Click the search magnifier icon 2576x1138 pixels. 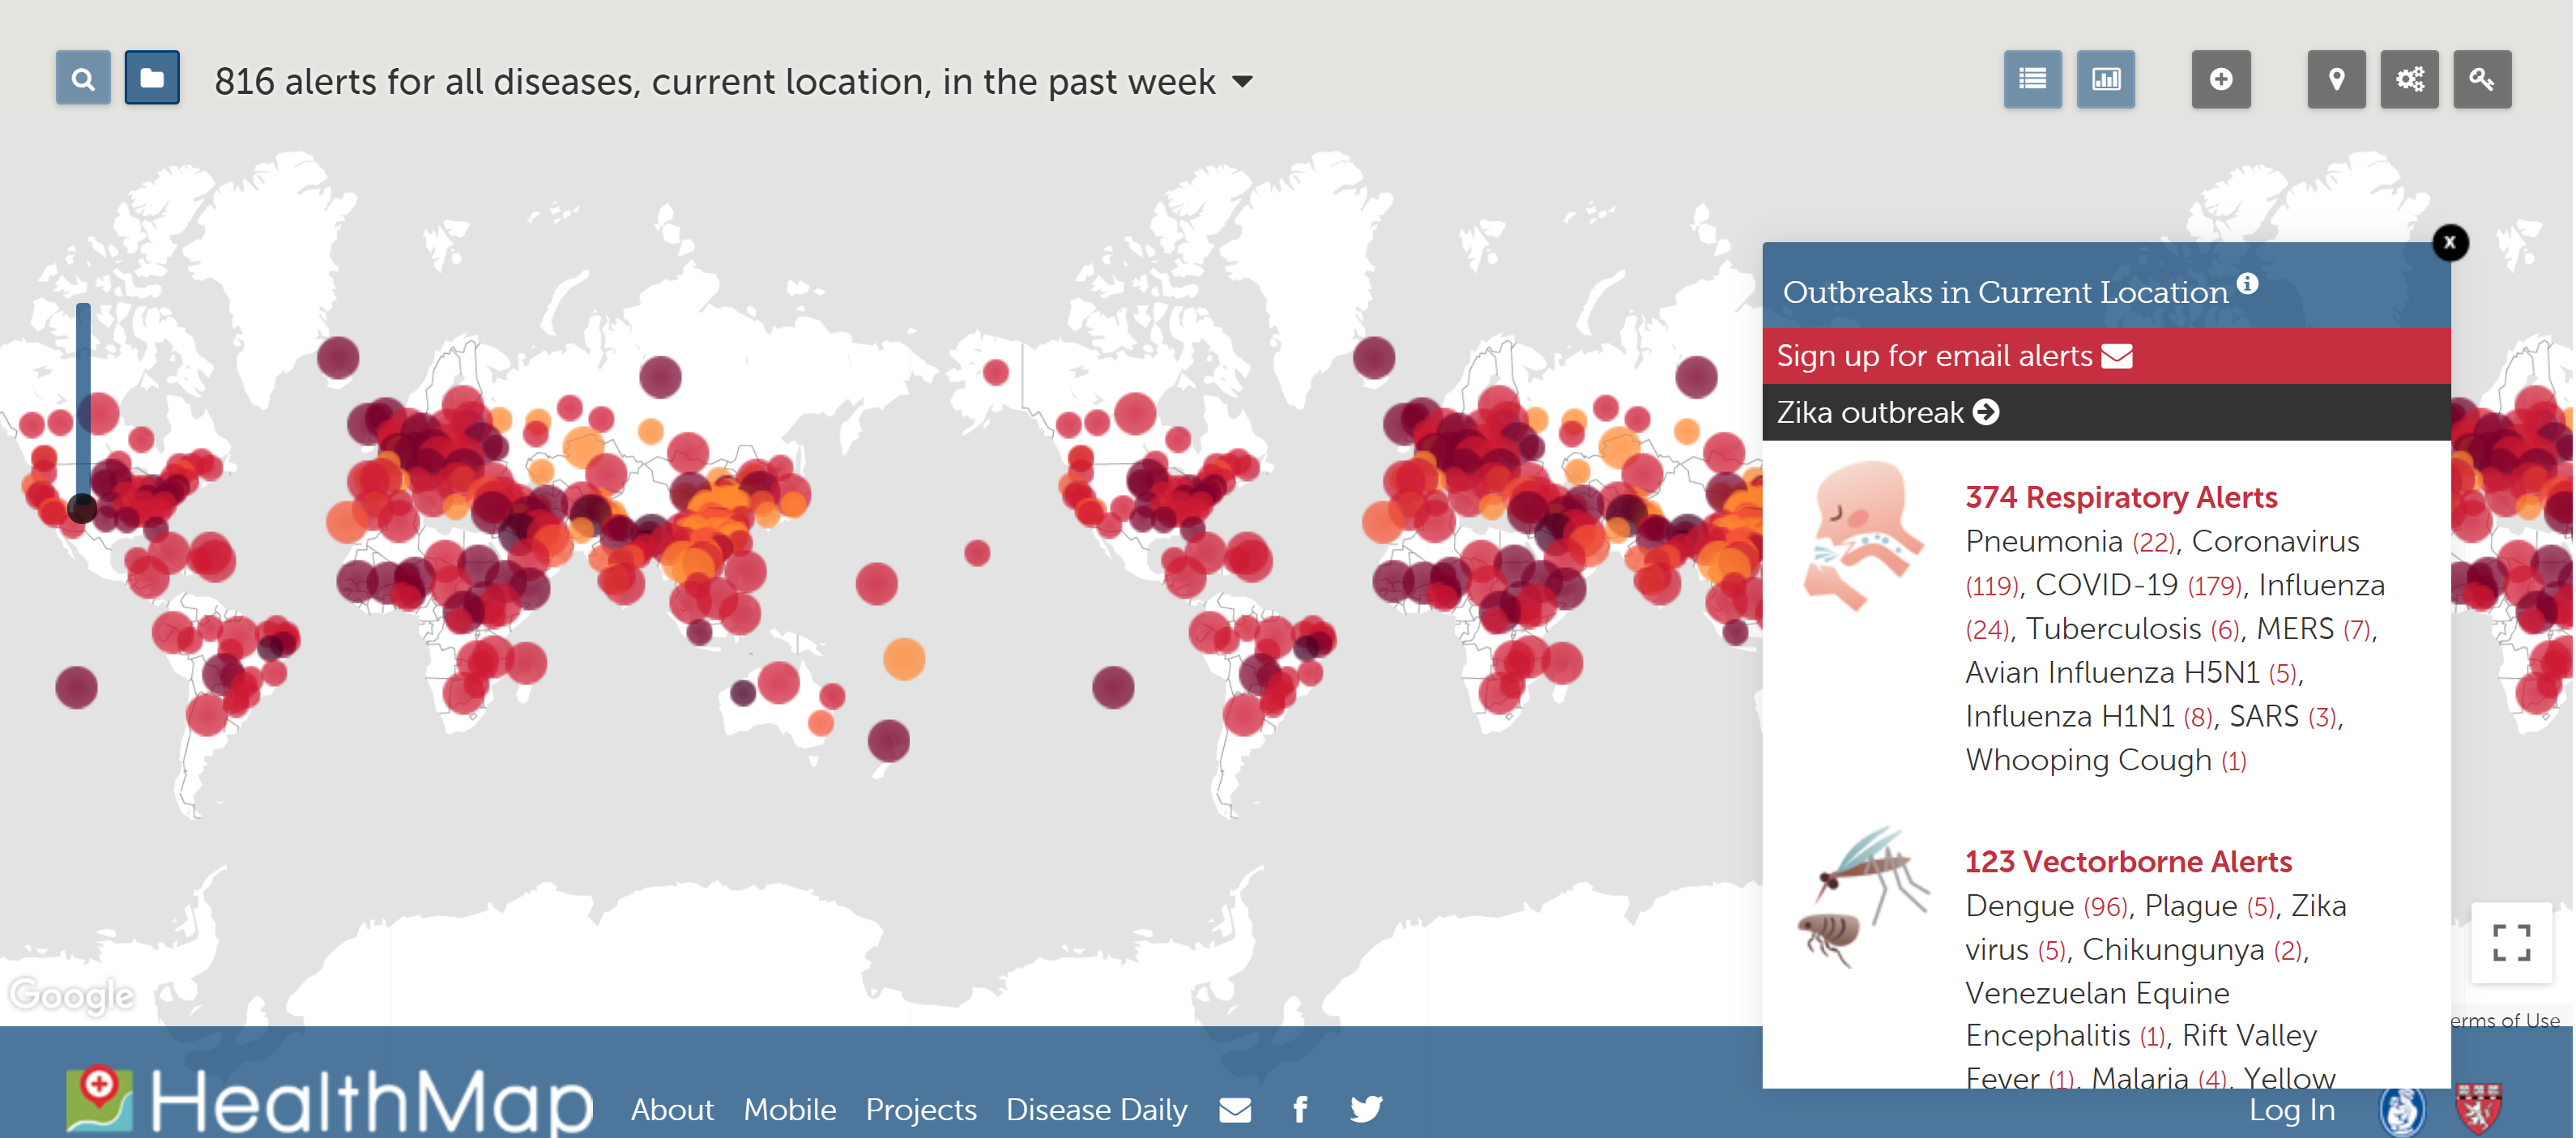click(x=83, y=79)
